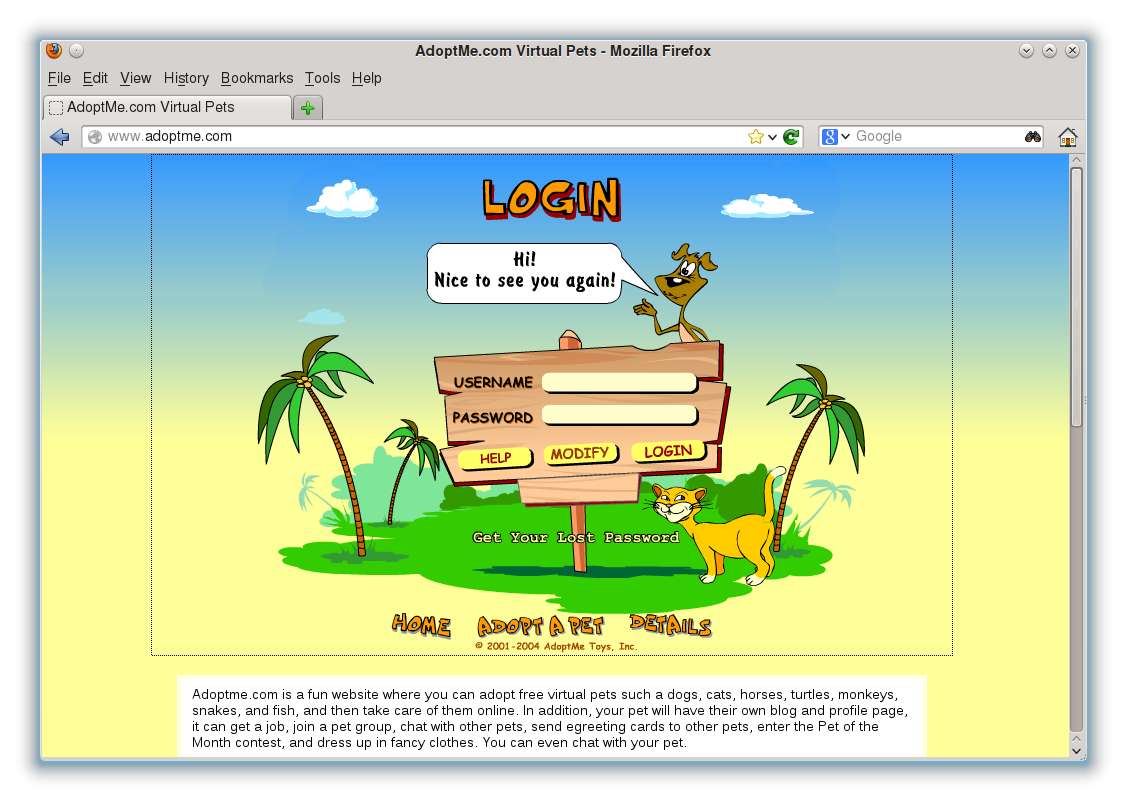This screenshot has height=801, width=1127.
Task: Click the yellow LOGIN button on the sign
Action: click(668, 452)
